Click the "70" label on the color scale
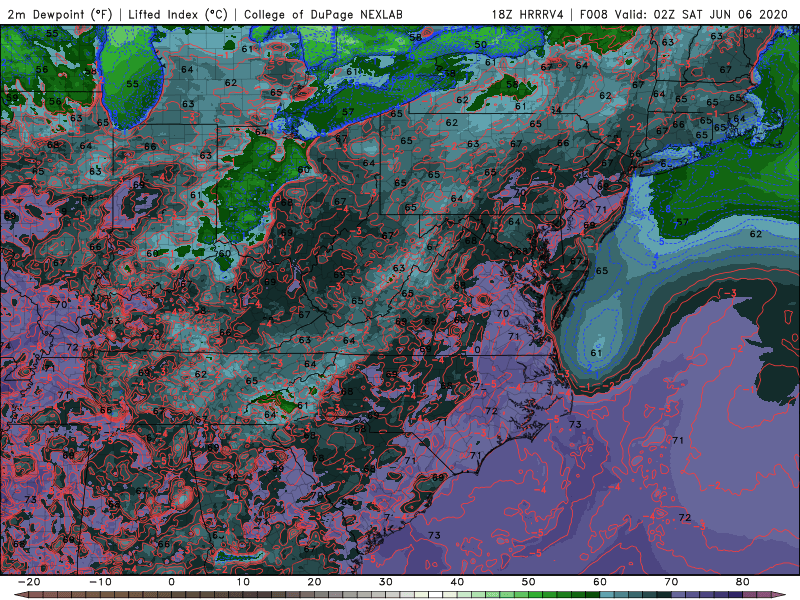Image resolution: width=800 pixels, height=600 pixels. pyautogui.click(x=671, y=582)
